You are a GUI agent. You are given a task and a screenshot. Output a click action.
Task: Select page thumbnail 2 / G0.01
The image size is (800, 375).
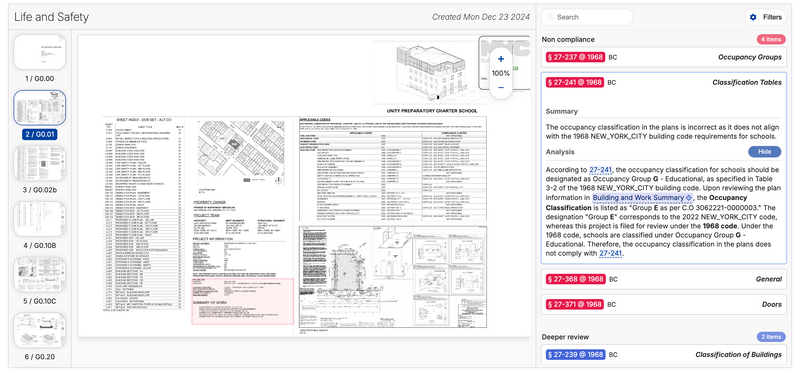pyautogui.click(x=40, y=108)
